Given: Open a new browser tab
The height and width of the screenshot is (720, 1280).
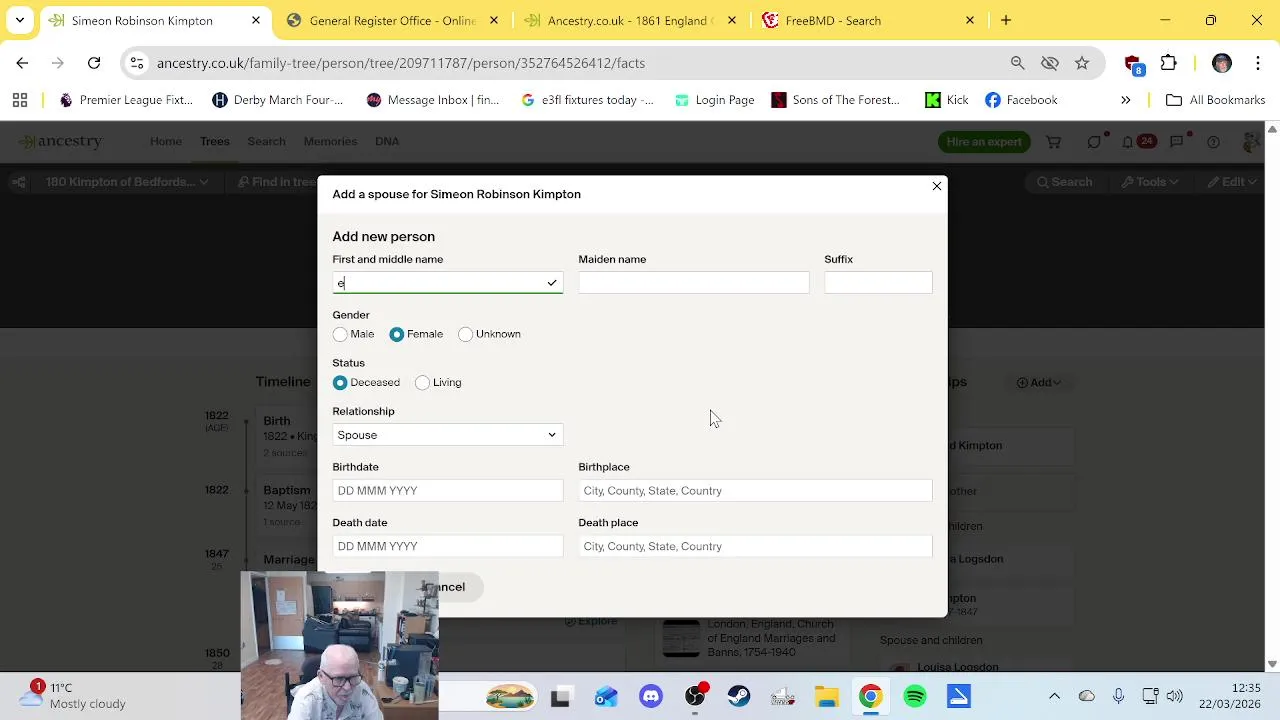Looking at the screenshot, I should [1006, 20].
